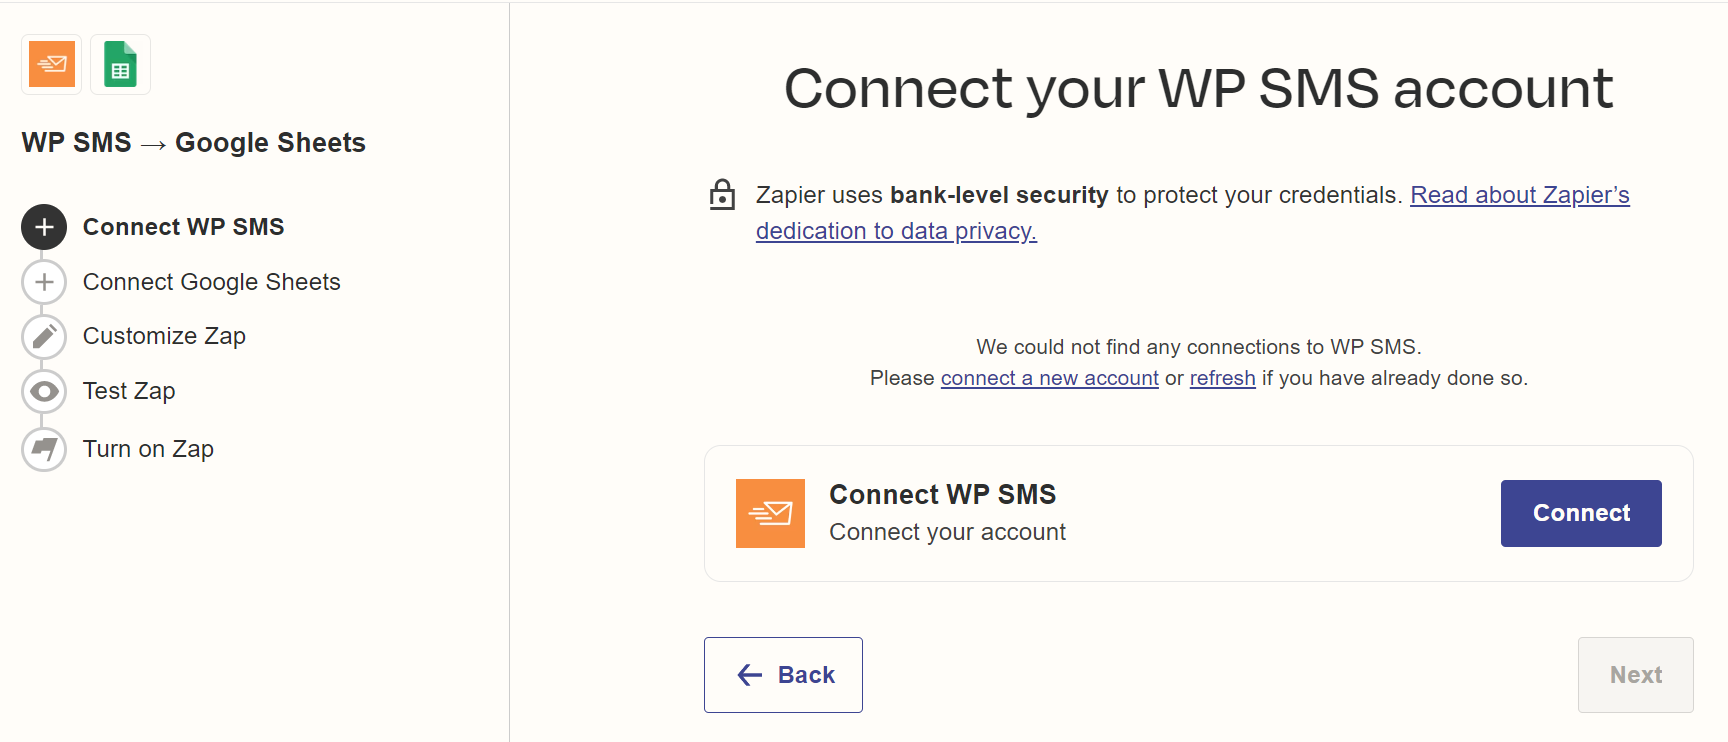
Task: Select the plus icon beside Connect WP SMS
Action: coord(44,227)
